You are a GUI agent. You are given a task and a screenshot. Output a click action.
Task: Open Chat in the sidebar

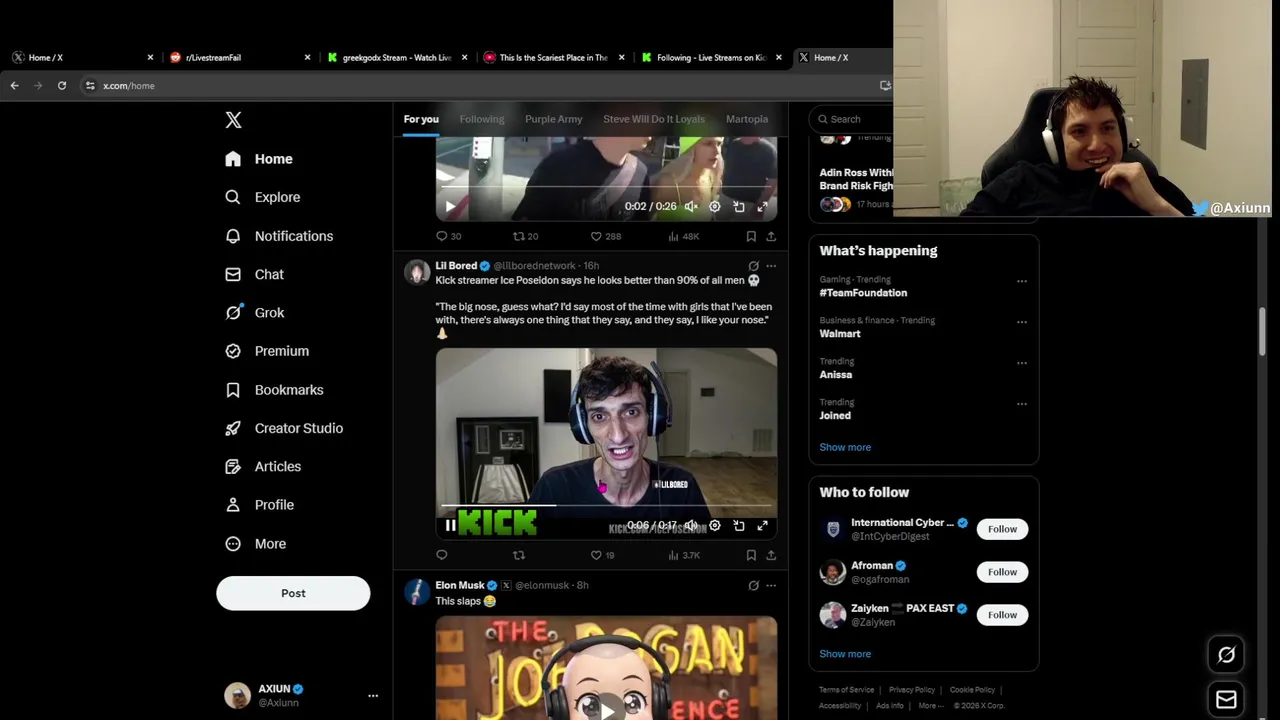[x=255, y=274]
